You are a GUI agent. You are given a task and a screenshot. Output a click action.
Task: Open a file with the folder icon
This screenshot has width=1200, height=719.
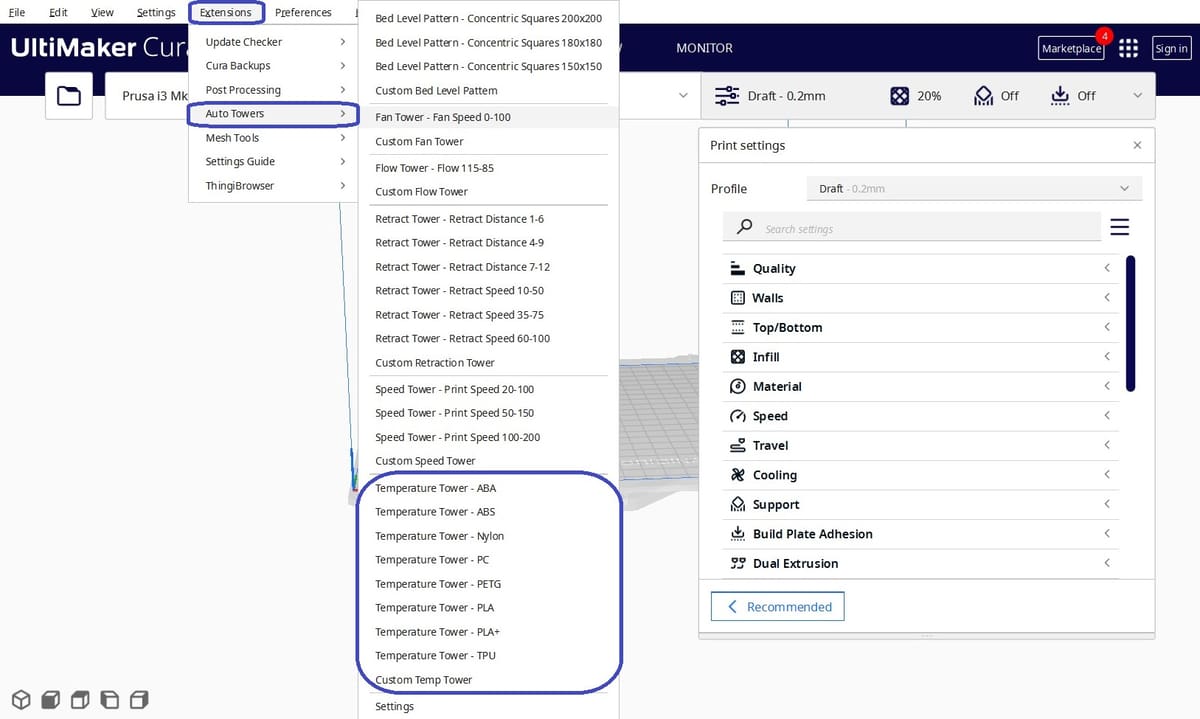pos(69,96)
